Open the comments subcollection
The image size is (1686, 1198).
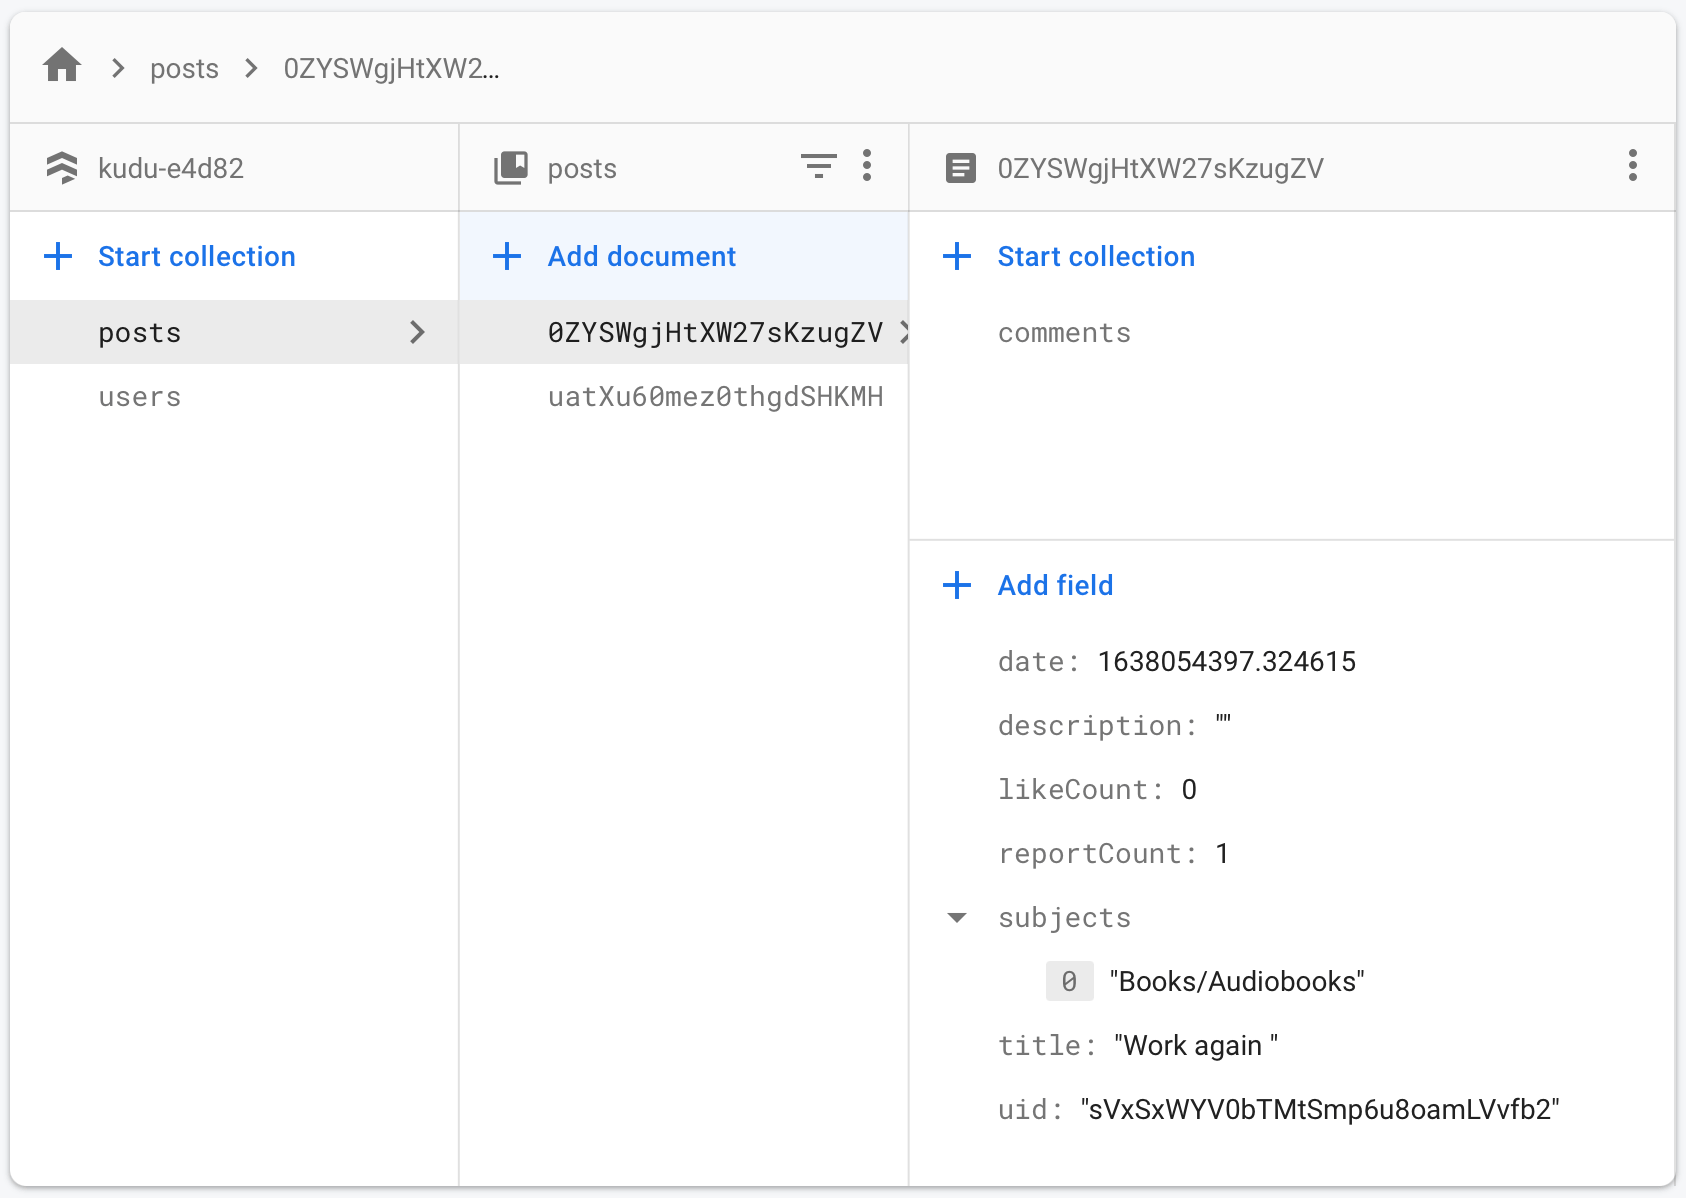(1064, 333)
